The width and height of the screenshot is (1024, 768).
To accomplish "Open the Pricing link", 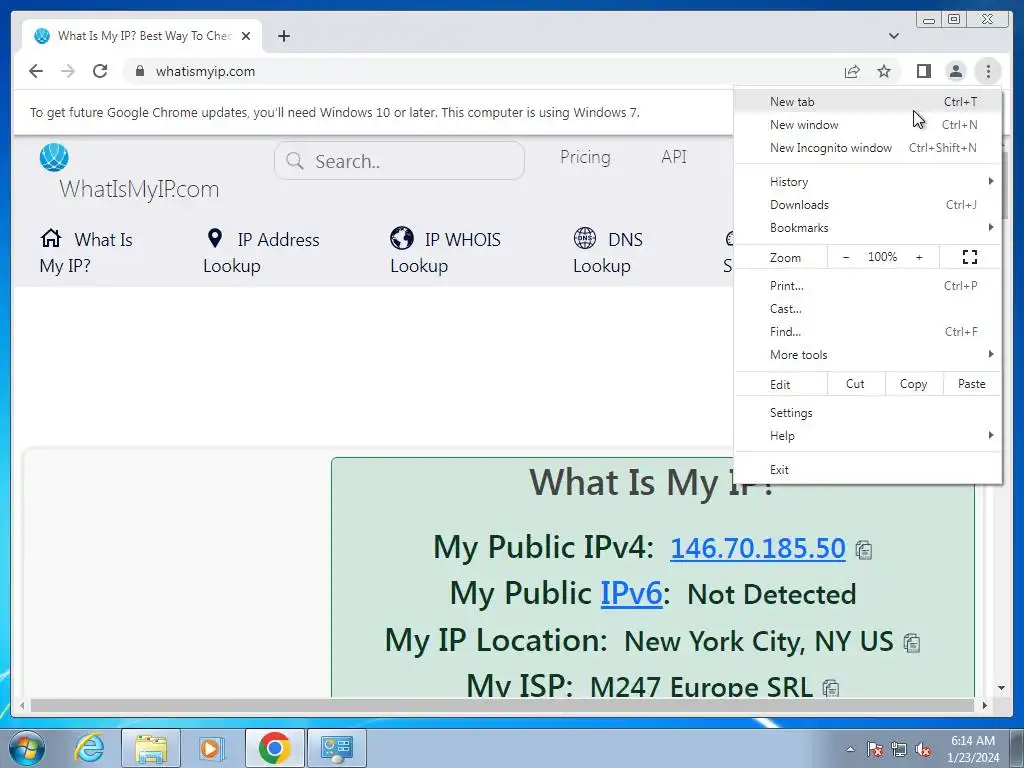I will (585, 157).
